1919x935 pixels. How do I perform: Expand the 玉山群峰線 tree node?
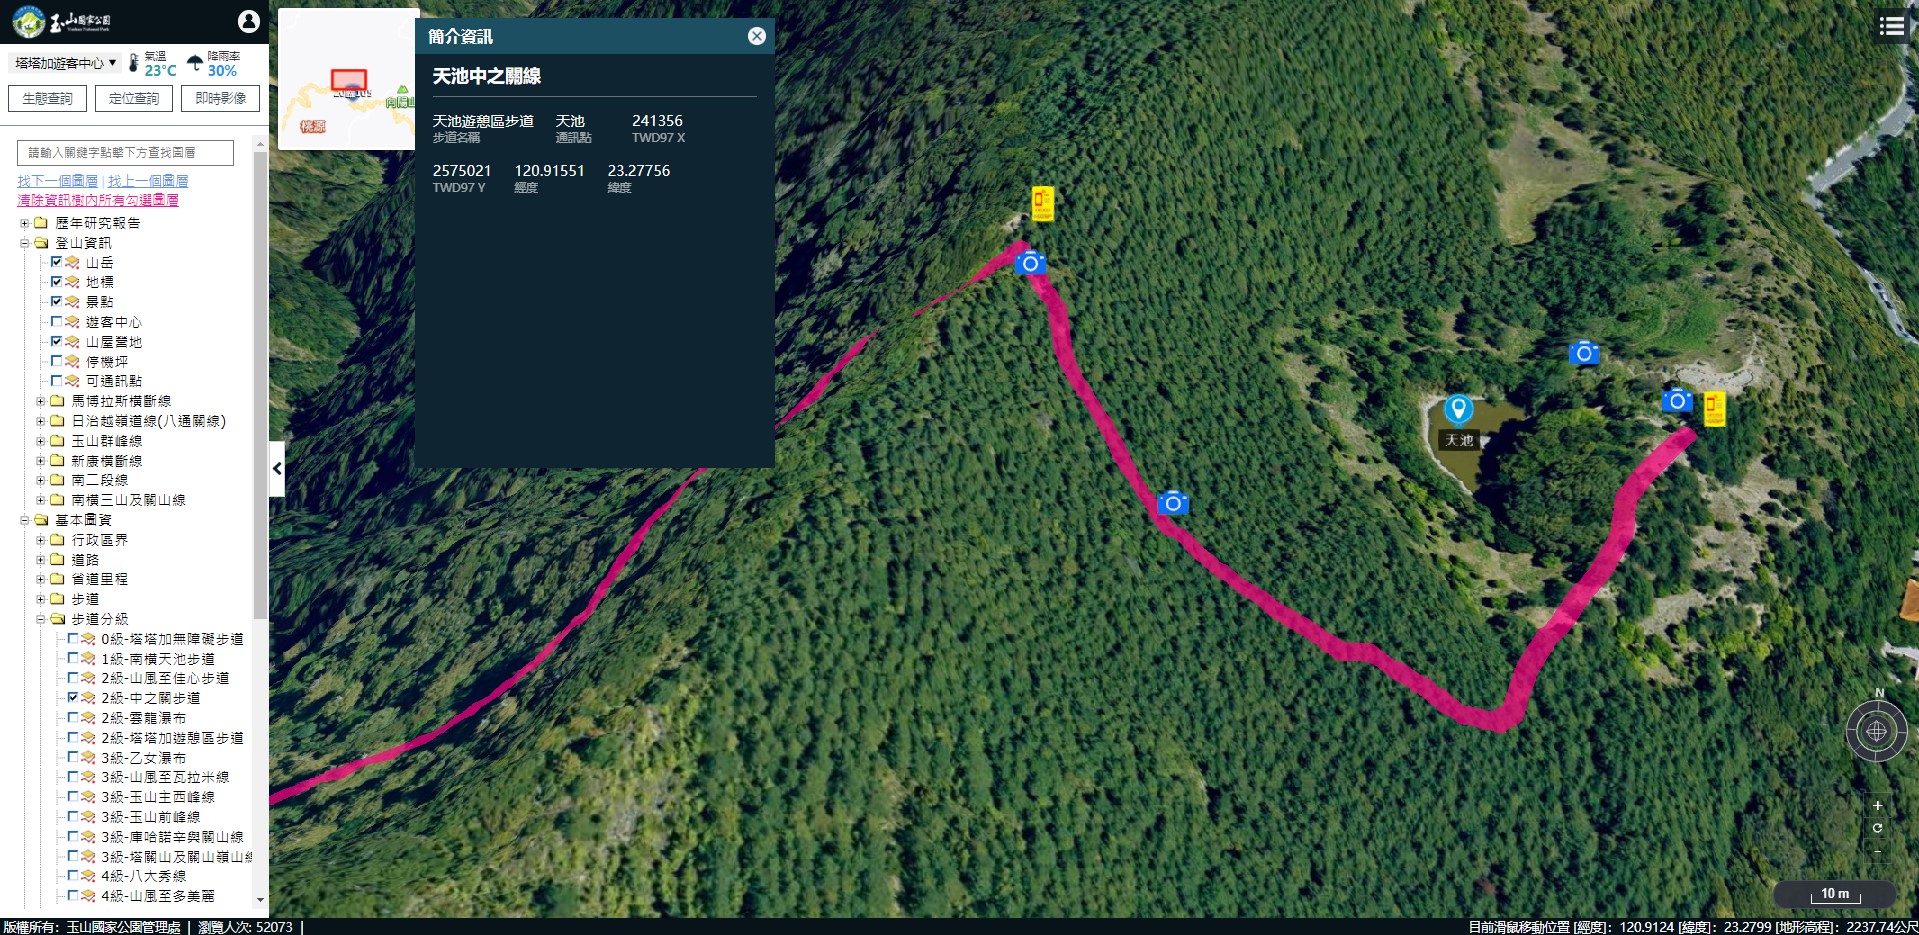click(x=41, y=441)
